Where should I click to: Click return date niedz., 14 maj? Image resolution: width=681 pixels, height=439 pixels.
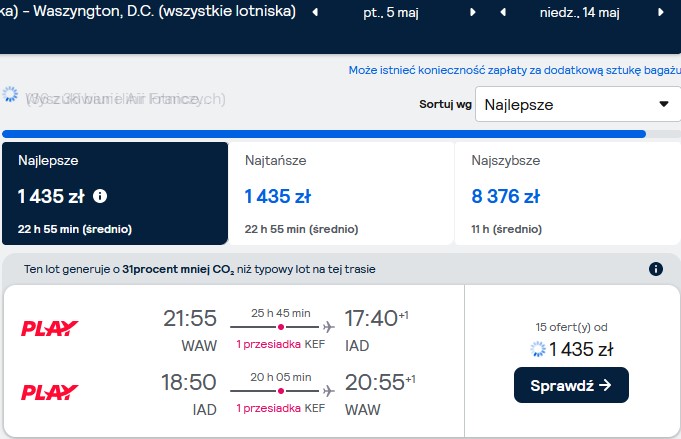(579, 13)
